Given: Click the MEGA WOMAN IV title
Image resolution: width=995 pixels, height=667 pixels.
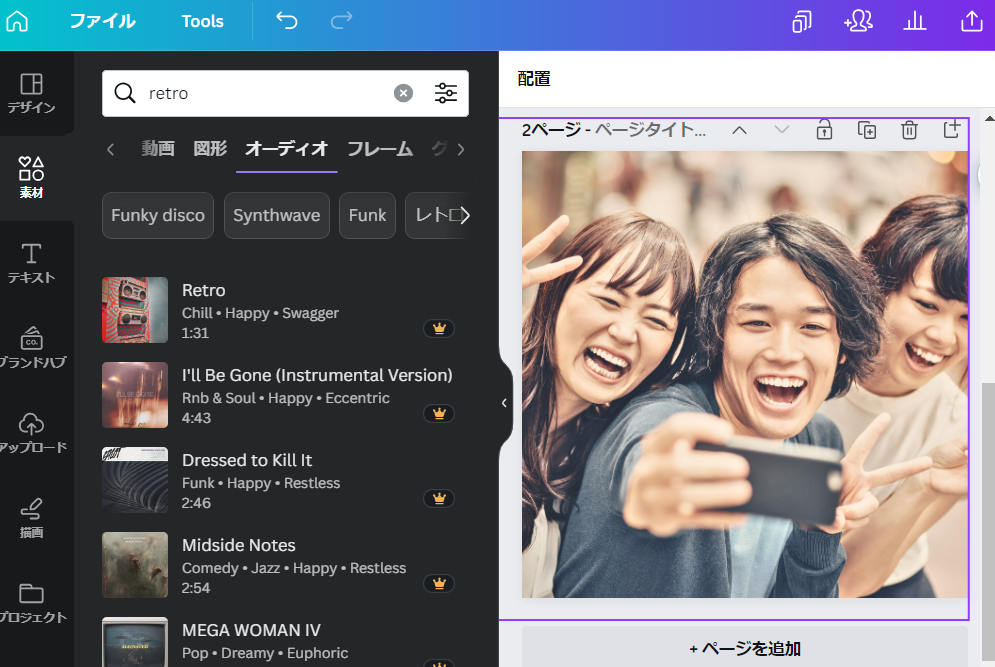Looking at the screenshot, I should pyautogui.click(x=251, y=630).
